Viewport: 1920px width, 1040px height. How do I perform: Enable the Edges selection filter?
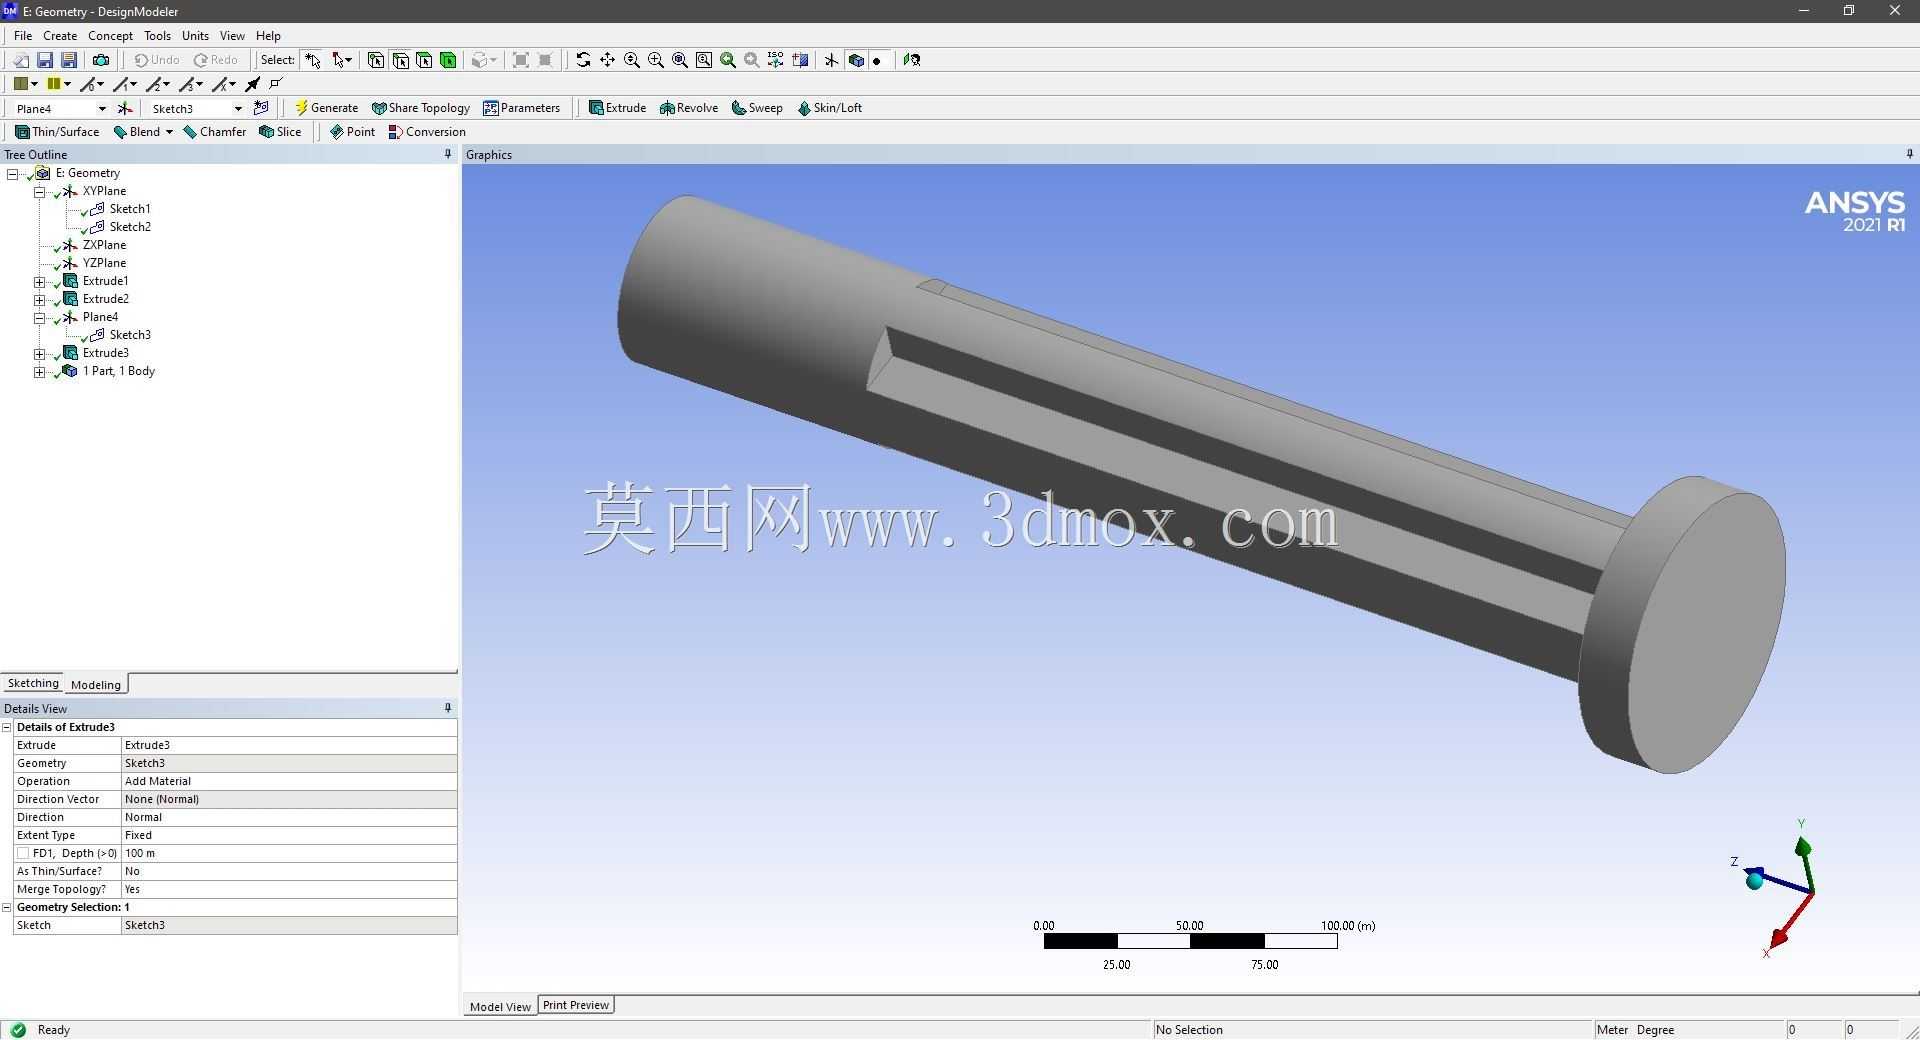[400, 60]
